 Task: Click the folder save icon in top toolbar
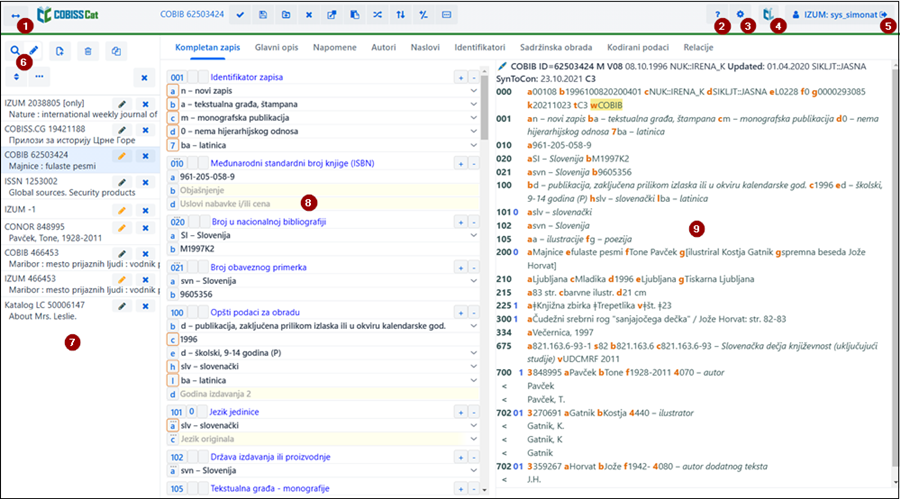(286, 15)
